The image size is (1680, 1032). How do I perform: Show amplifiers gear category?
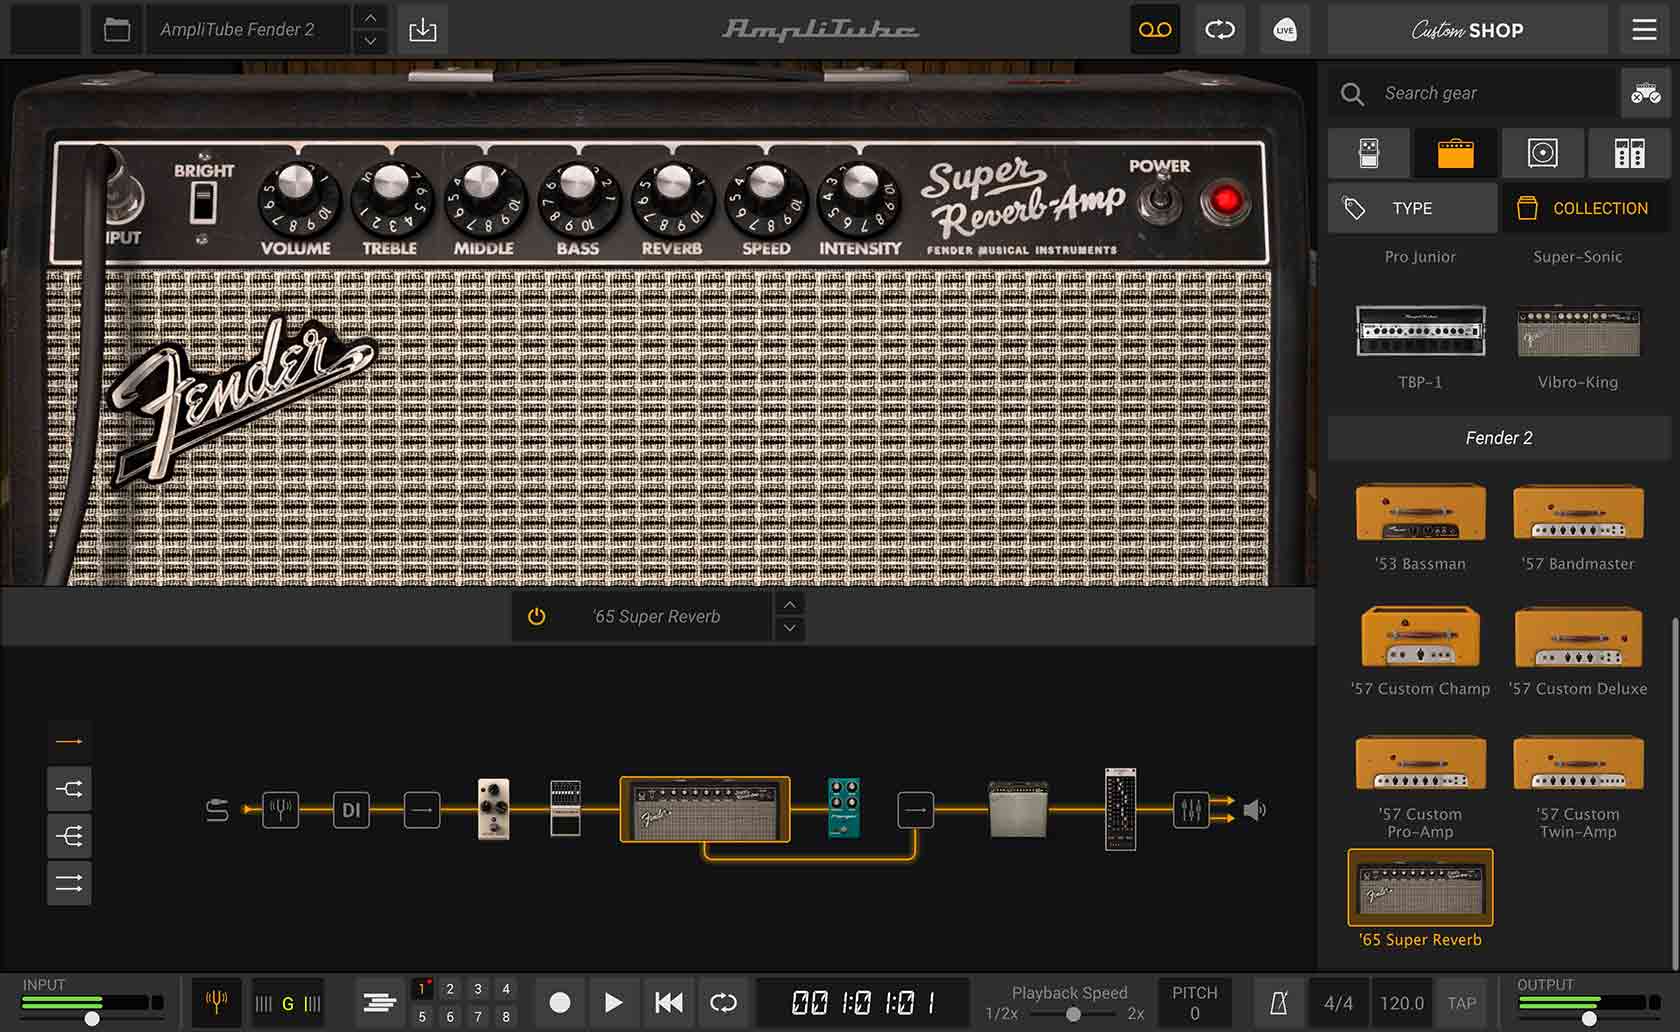(x=1455, y=153)
